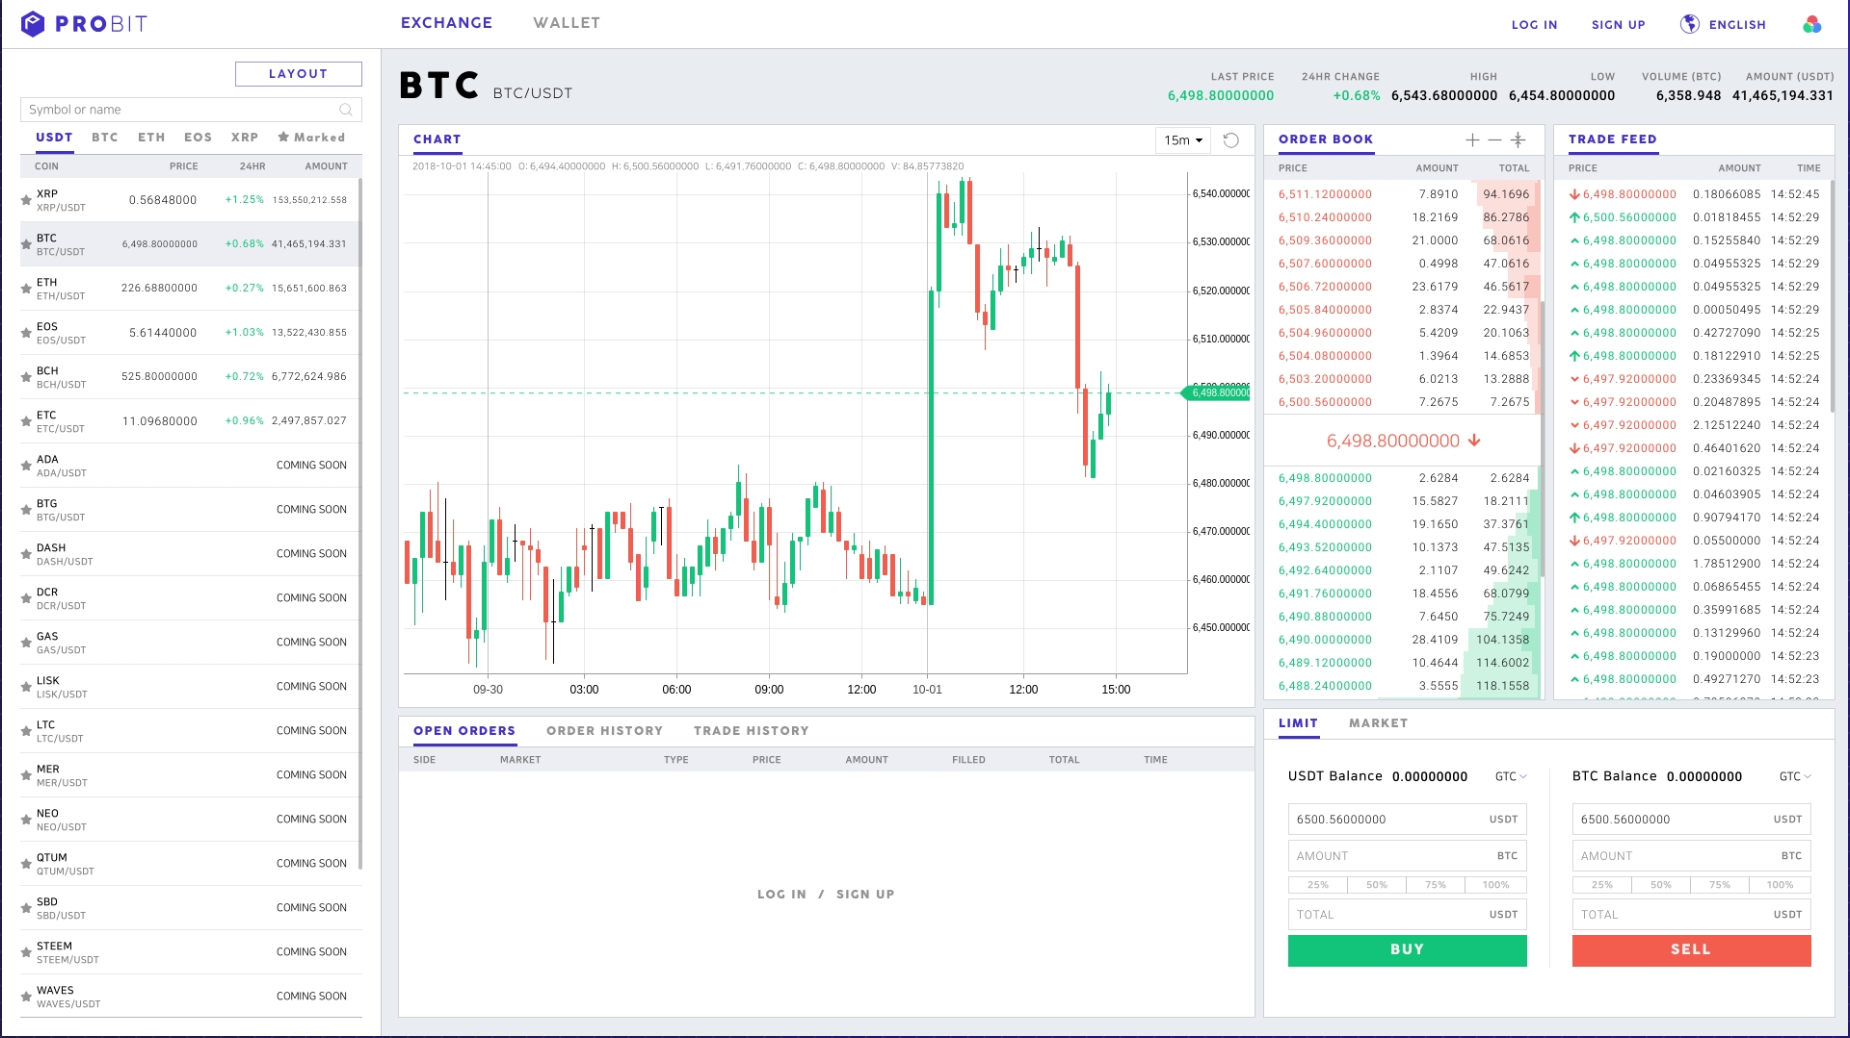Click Log In in the Open Orders panel
This screenshot has width=1850, height=1038.
click(781, 894)
